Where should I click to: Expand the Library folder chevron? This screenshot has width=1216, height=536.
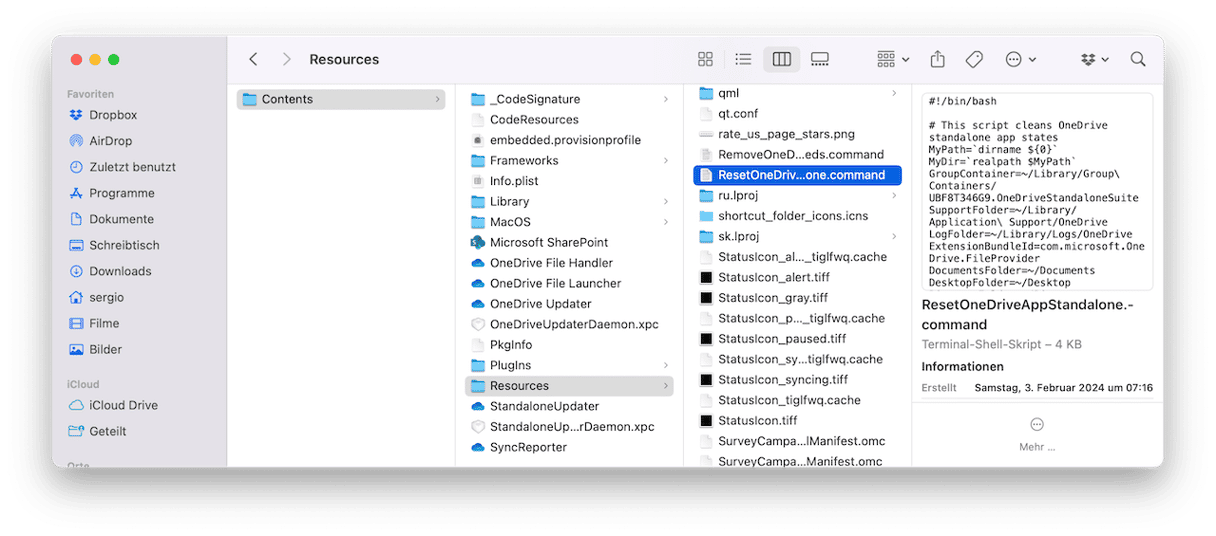pos(666,201)
